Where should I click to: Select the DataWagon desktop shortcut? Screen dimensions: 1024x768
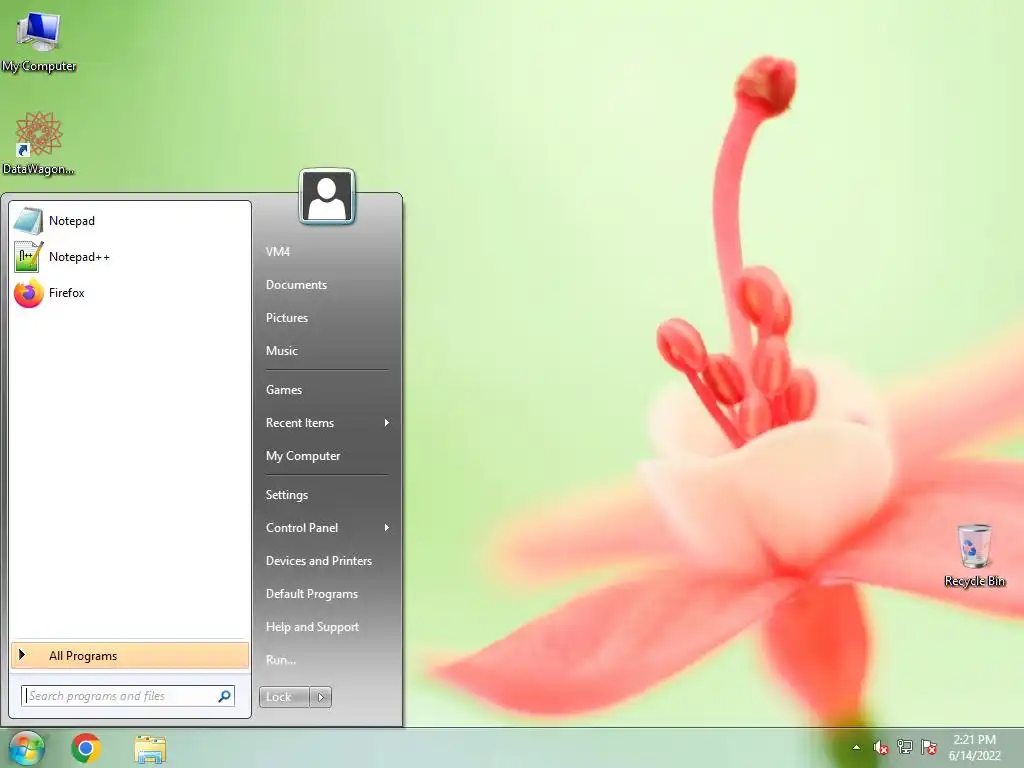pyautogui.click(x=39, y=144)
